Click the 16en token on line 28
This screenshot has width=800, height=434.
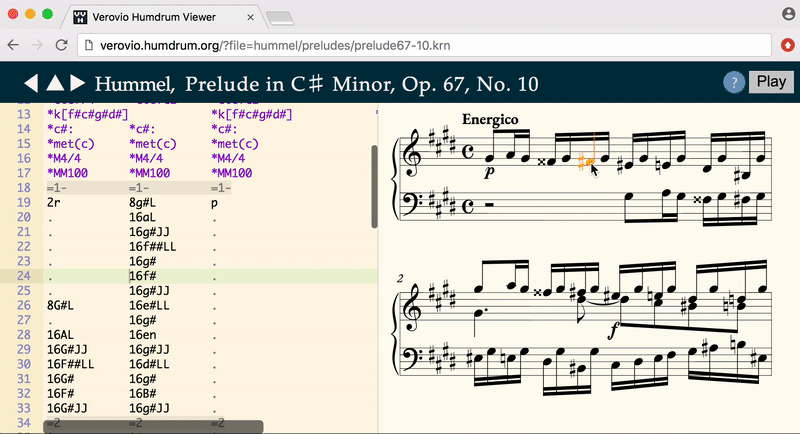[x=142, y=335]
